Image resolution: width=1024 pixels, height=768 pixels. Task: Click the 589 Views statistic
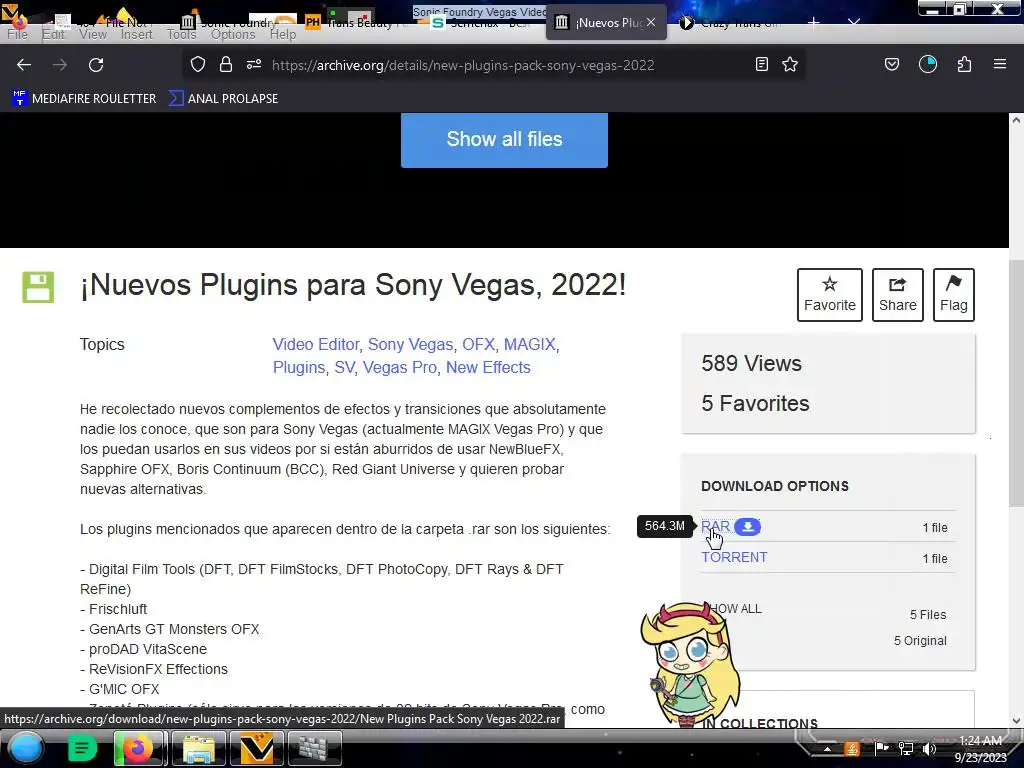[751, 363]
